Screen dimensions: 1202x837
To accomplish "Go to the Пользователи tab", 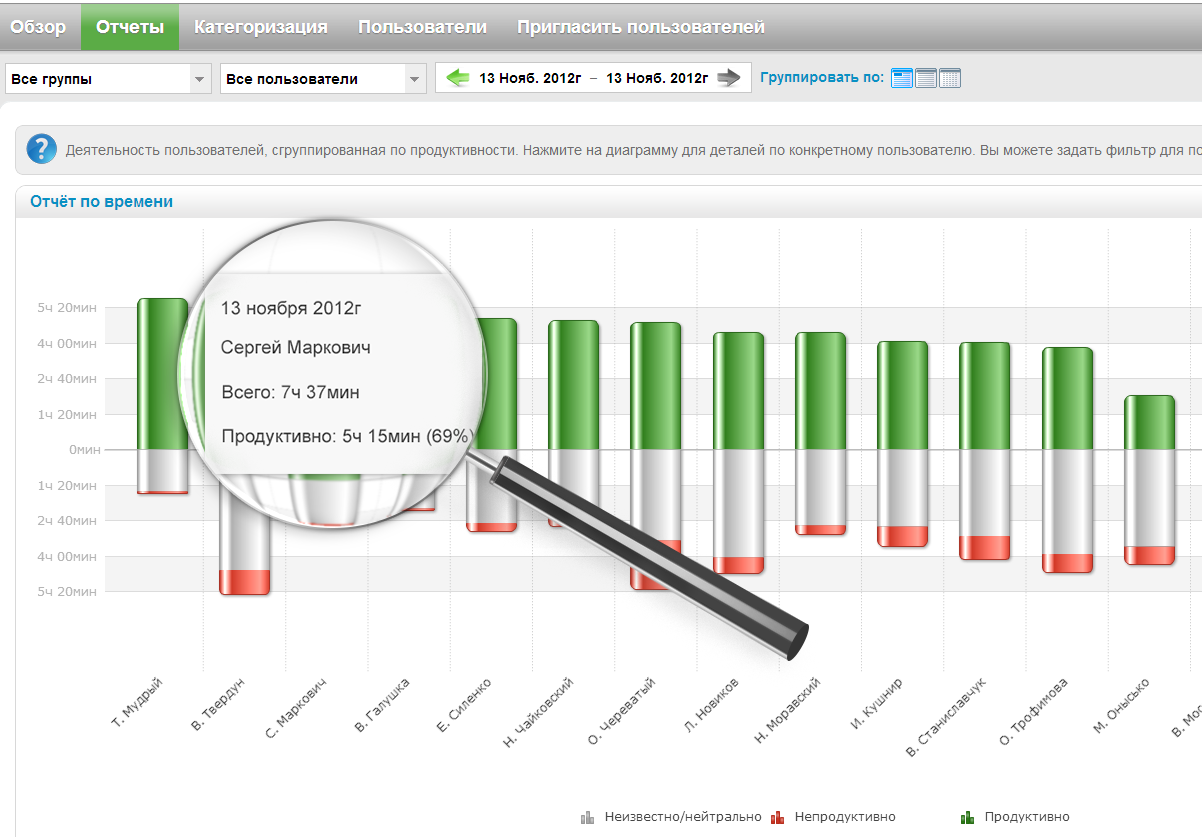I will (x=422, y=27).
